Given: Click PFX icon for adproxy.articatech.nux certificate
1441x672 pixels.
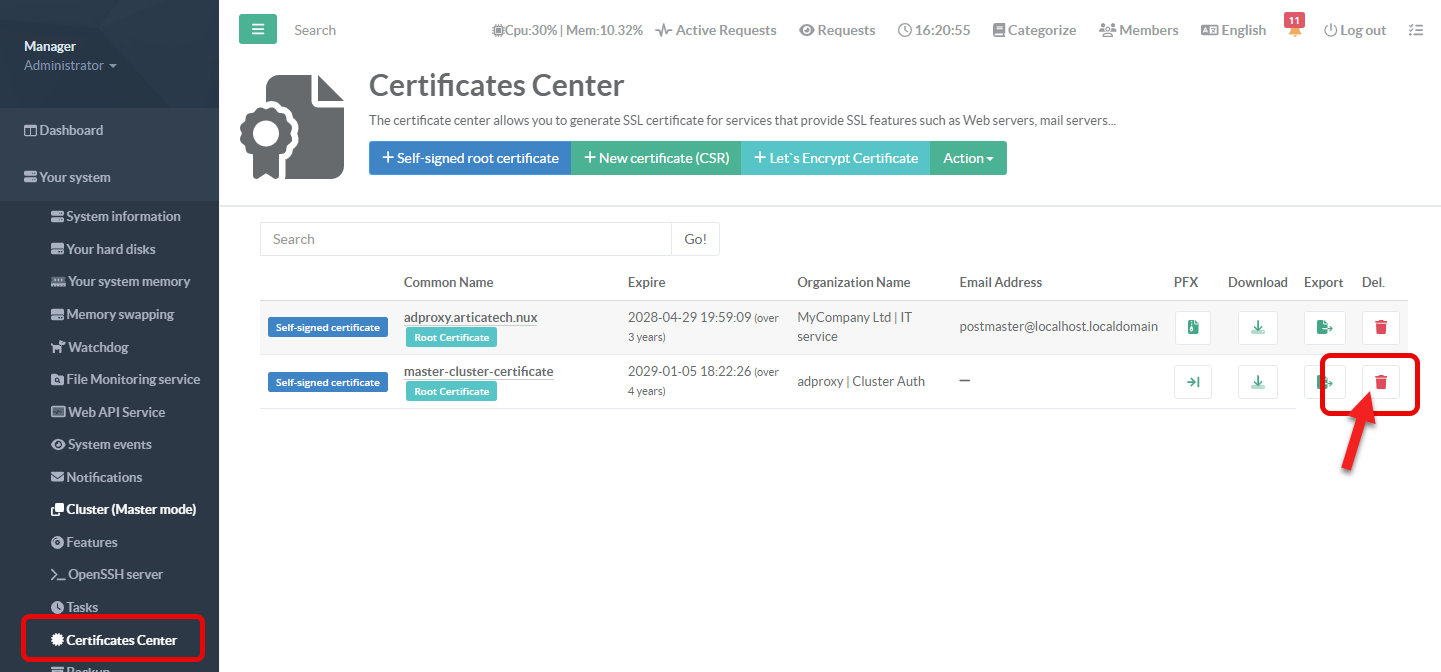Looking at the screenshot, I should click(1193, 327).
